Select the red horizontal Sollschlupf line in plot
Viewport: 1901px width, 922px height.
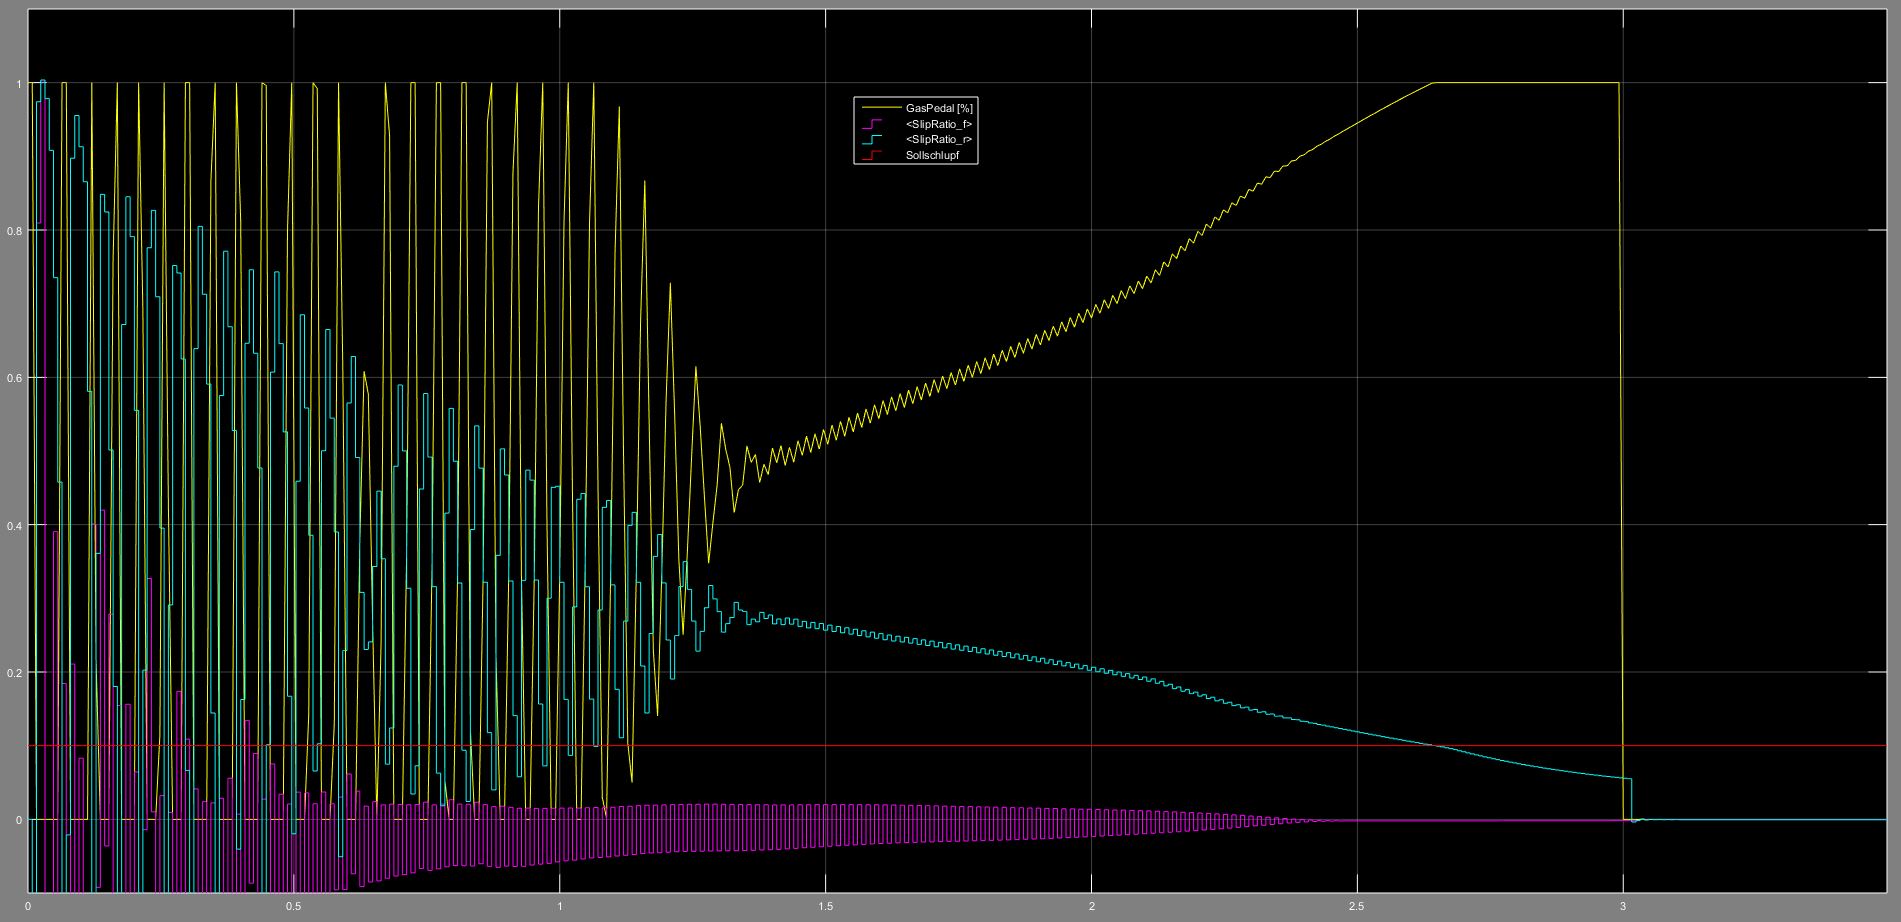coord(1200,745)
